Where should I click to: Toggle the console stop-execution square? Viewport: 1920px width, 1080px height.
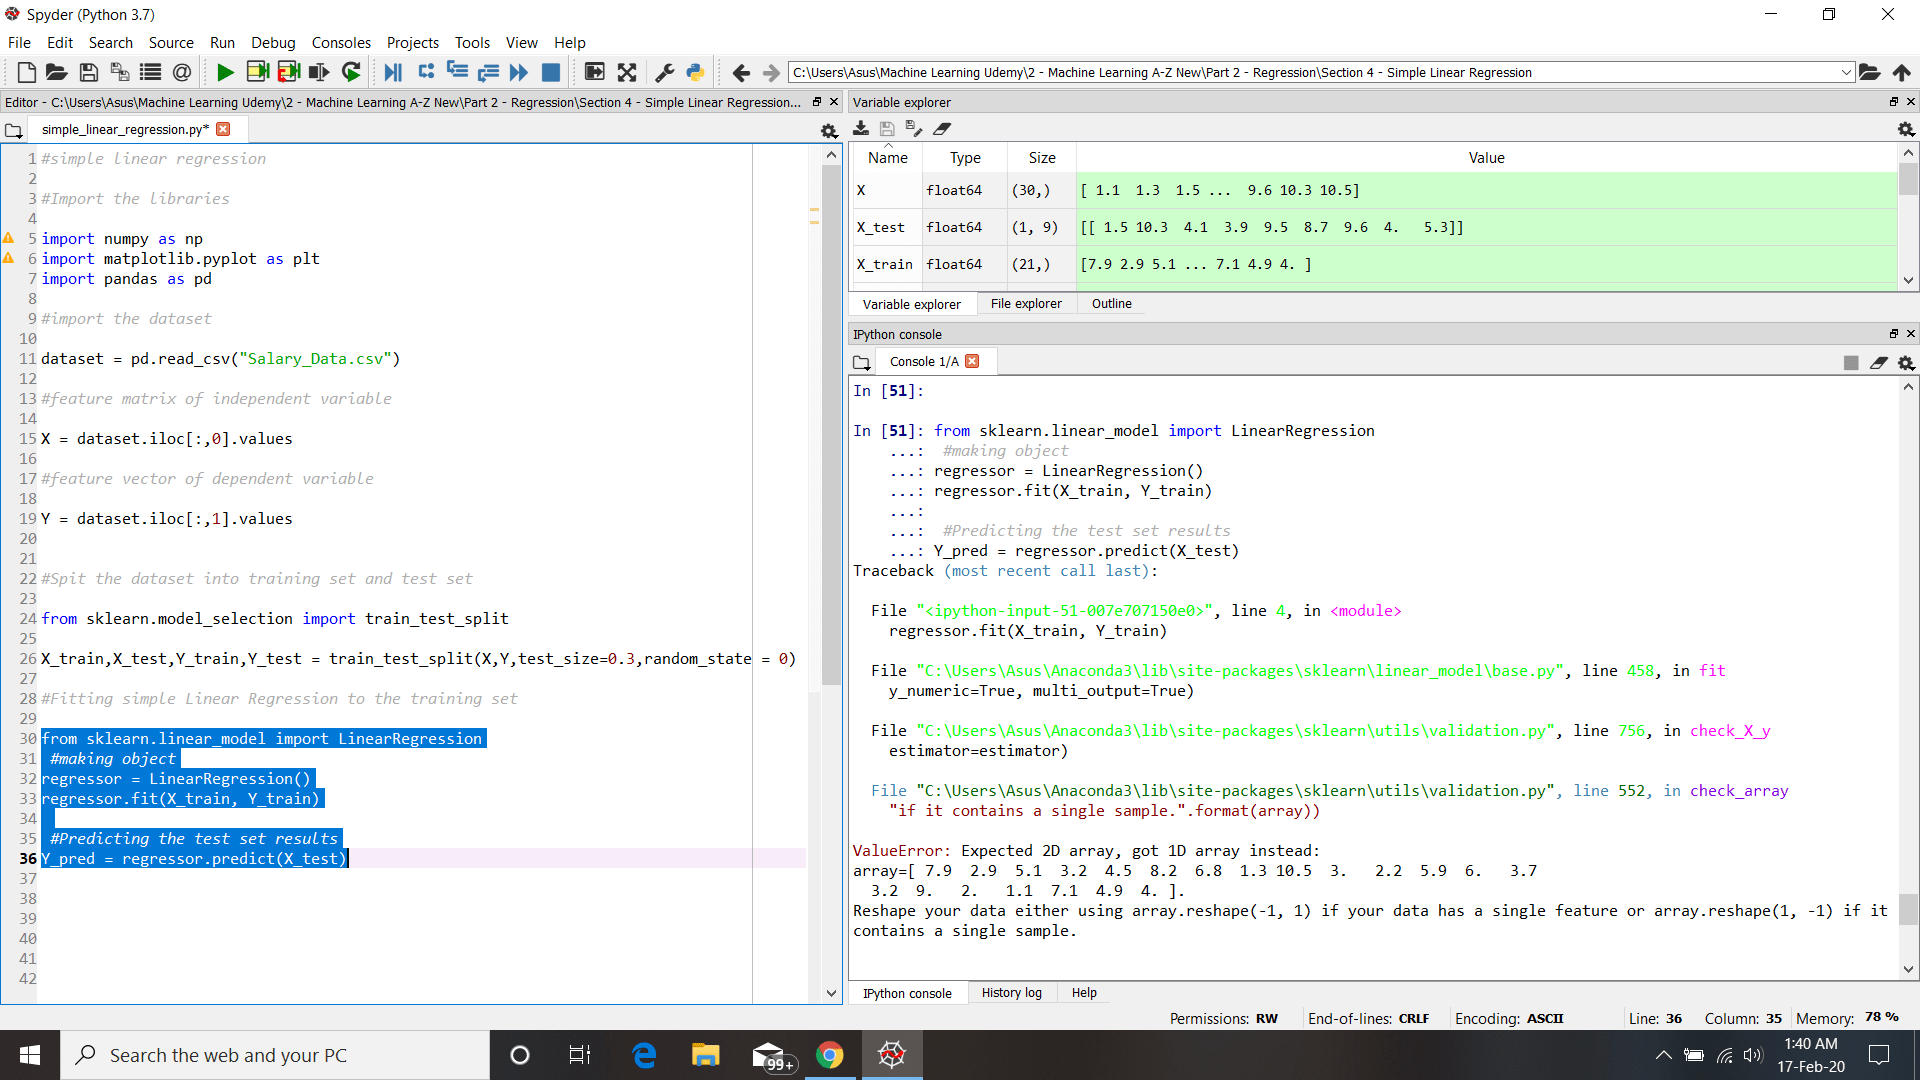[1850, 363]
